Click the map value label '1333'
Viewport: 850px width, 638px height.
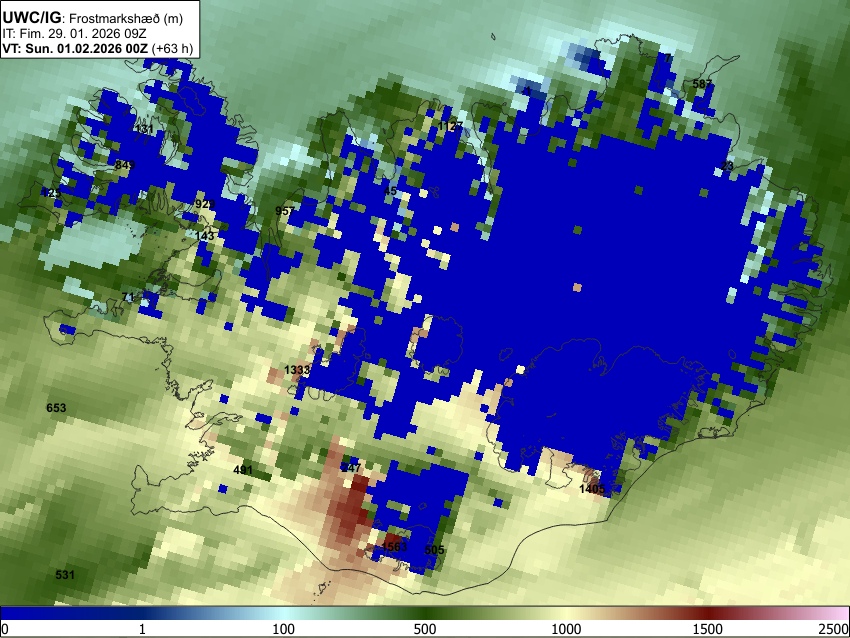297,370
